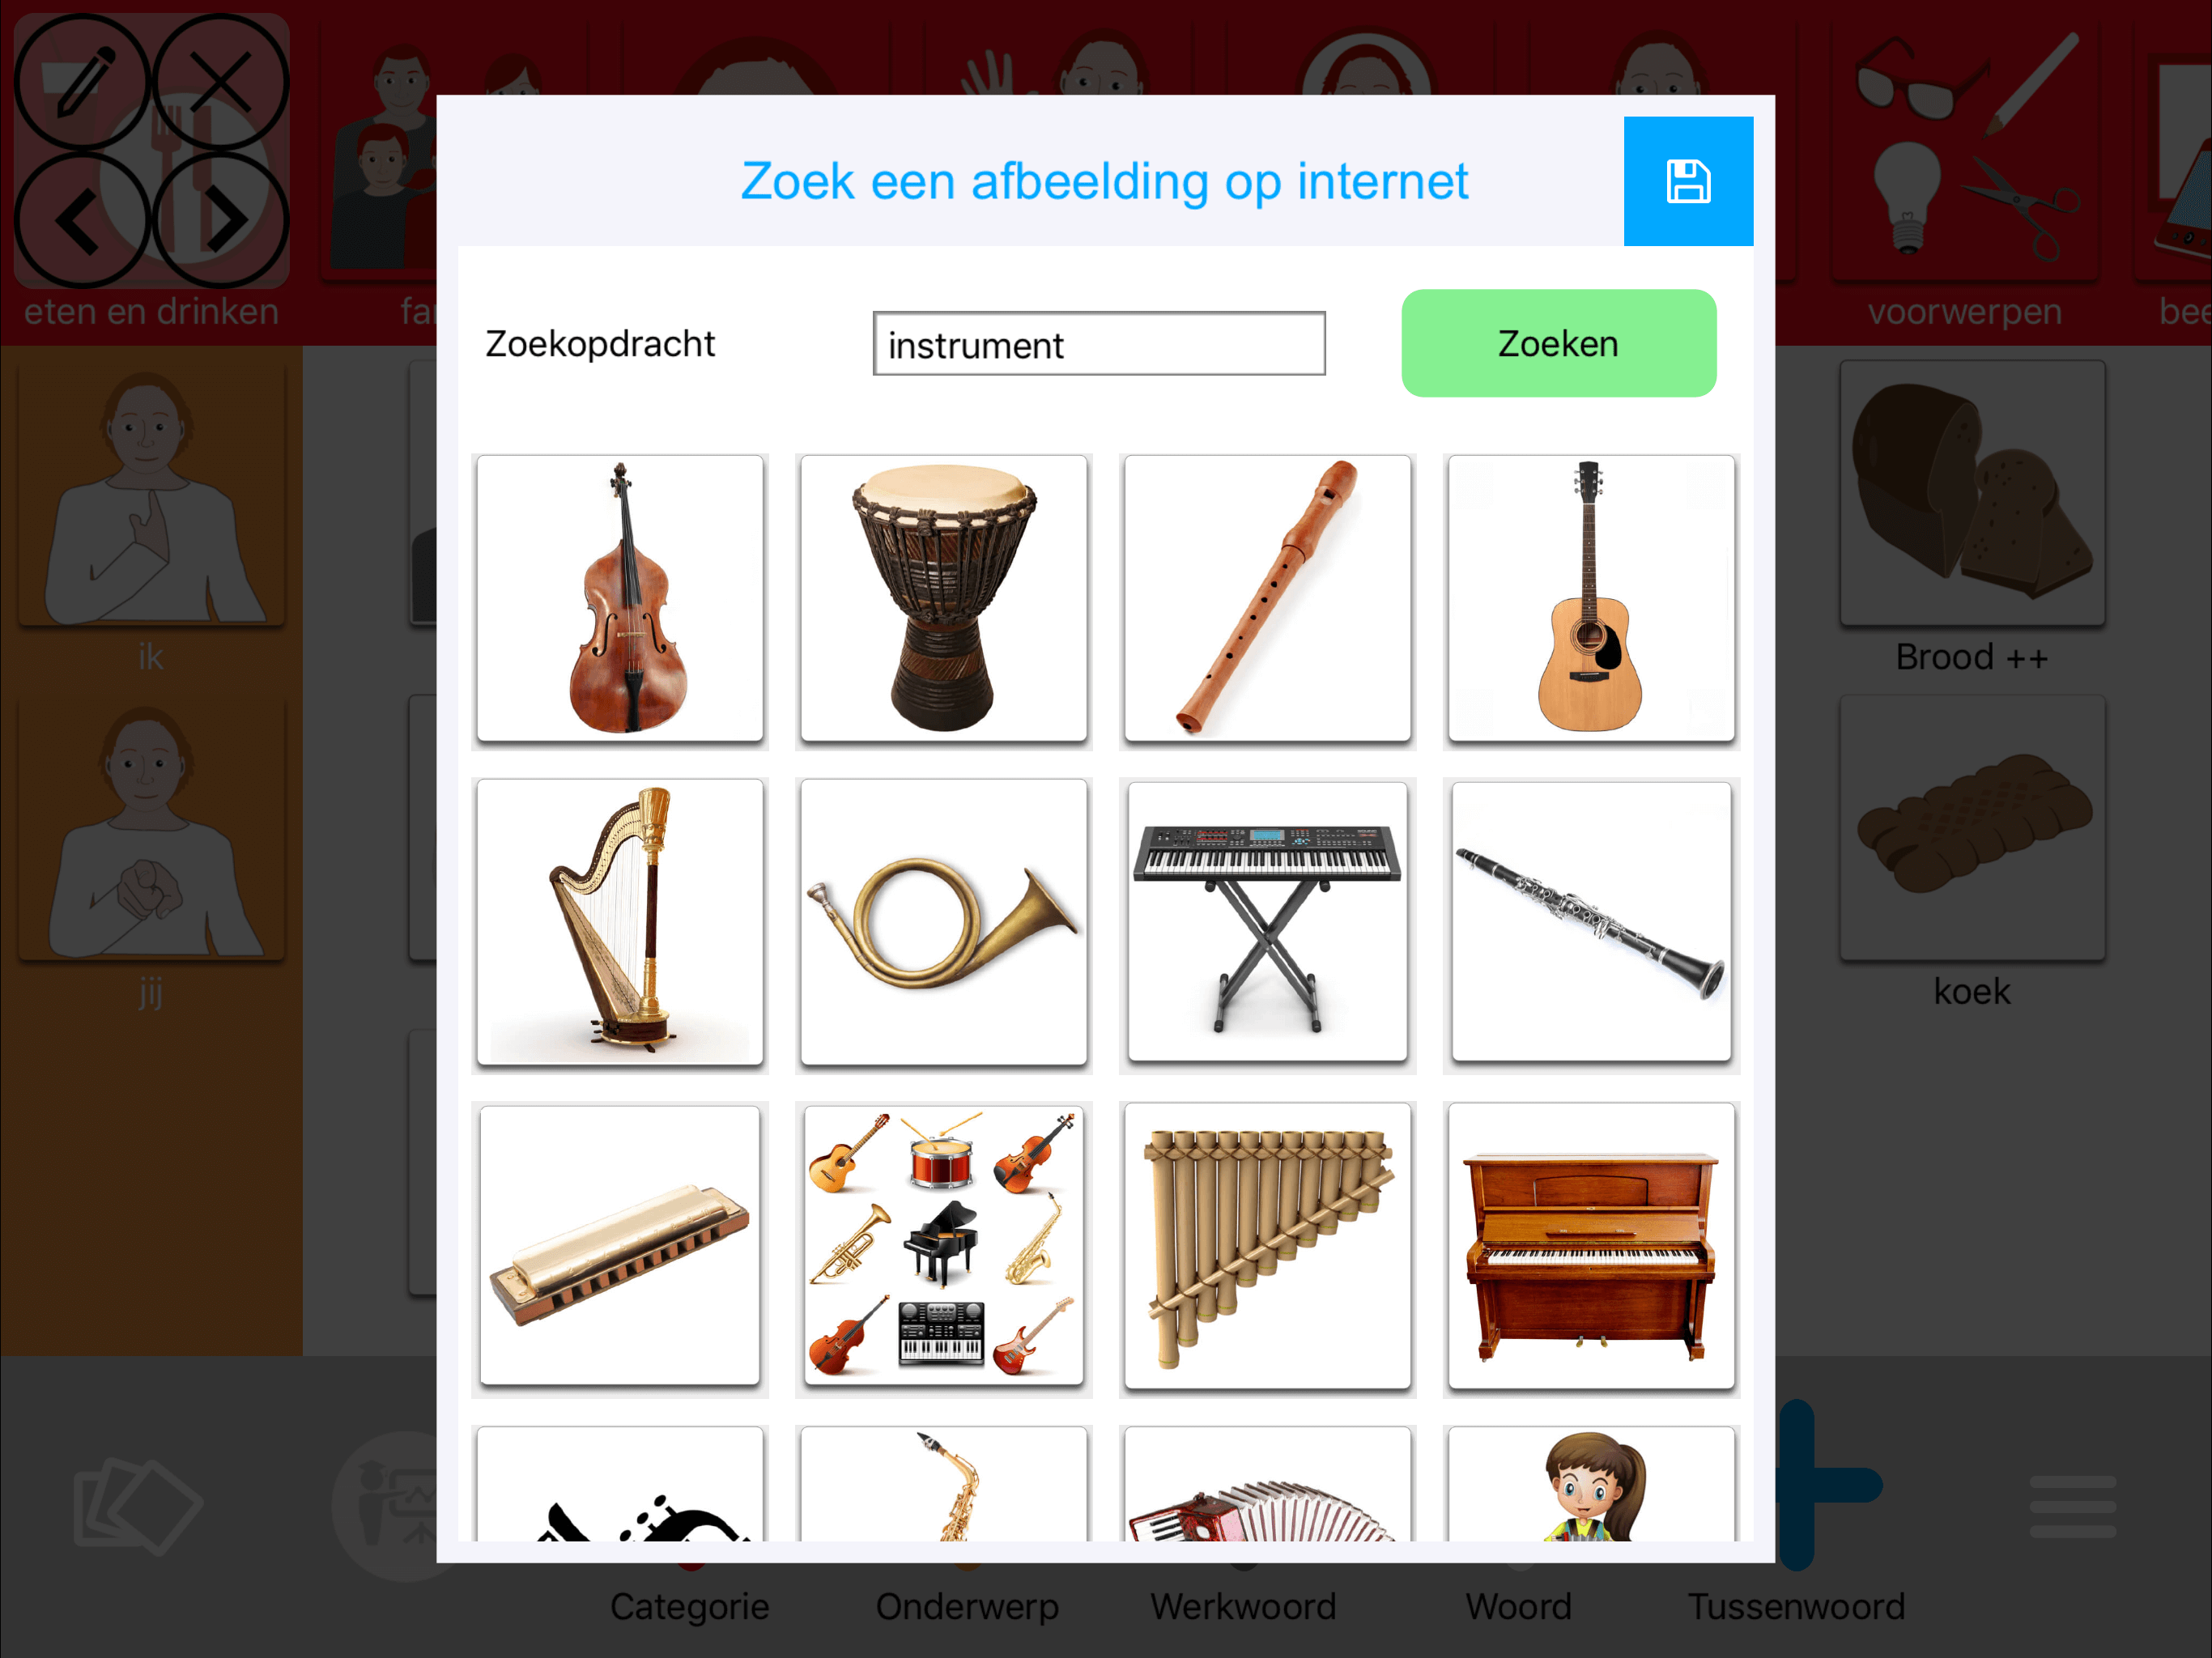Select the harmonica image

pos(620,1245)
